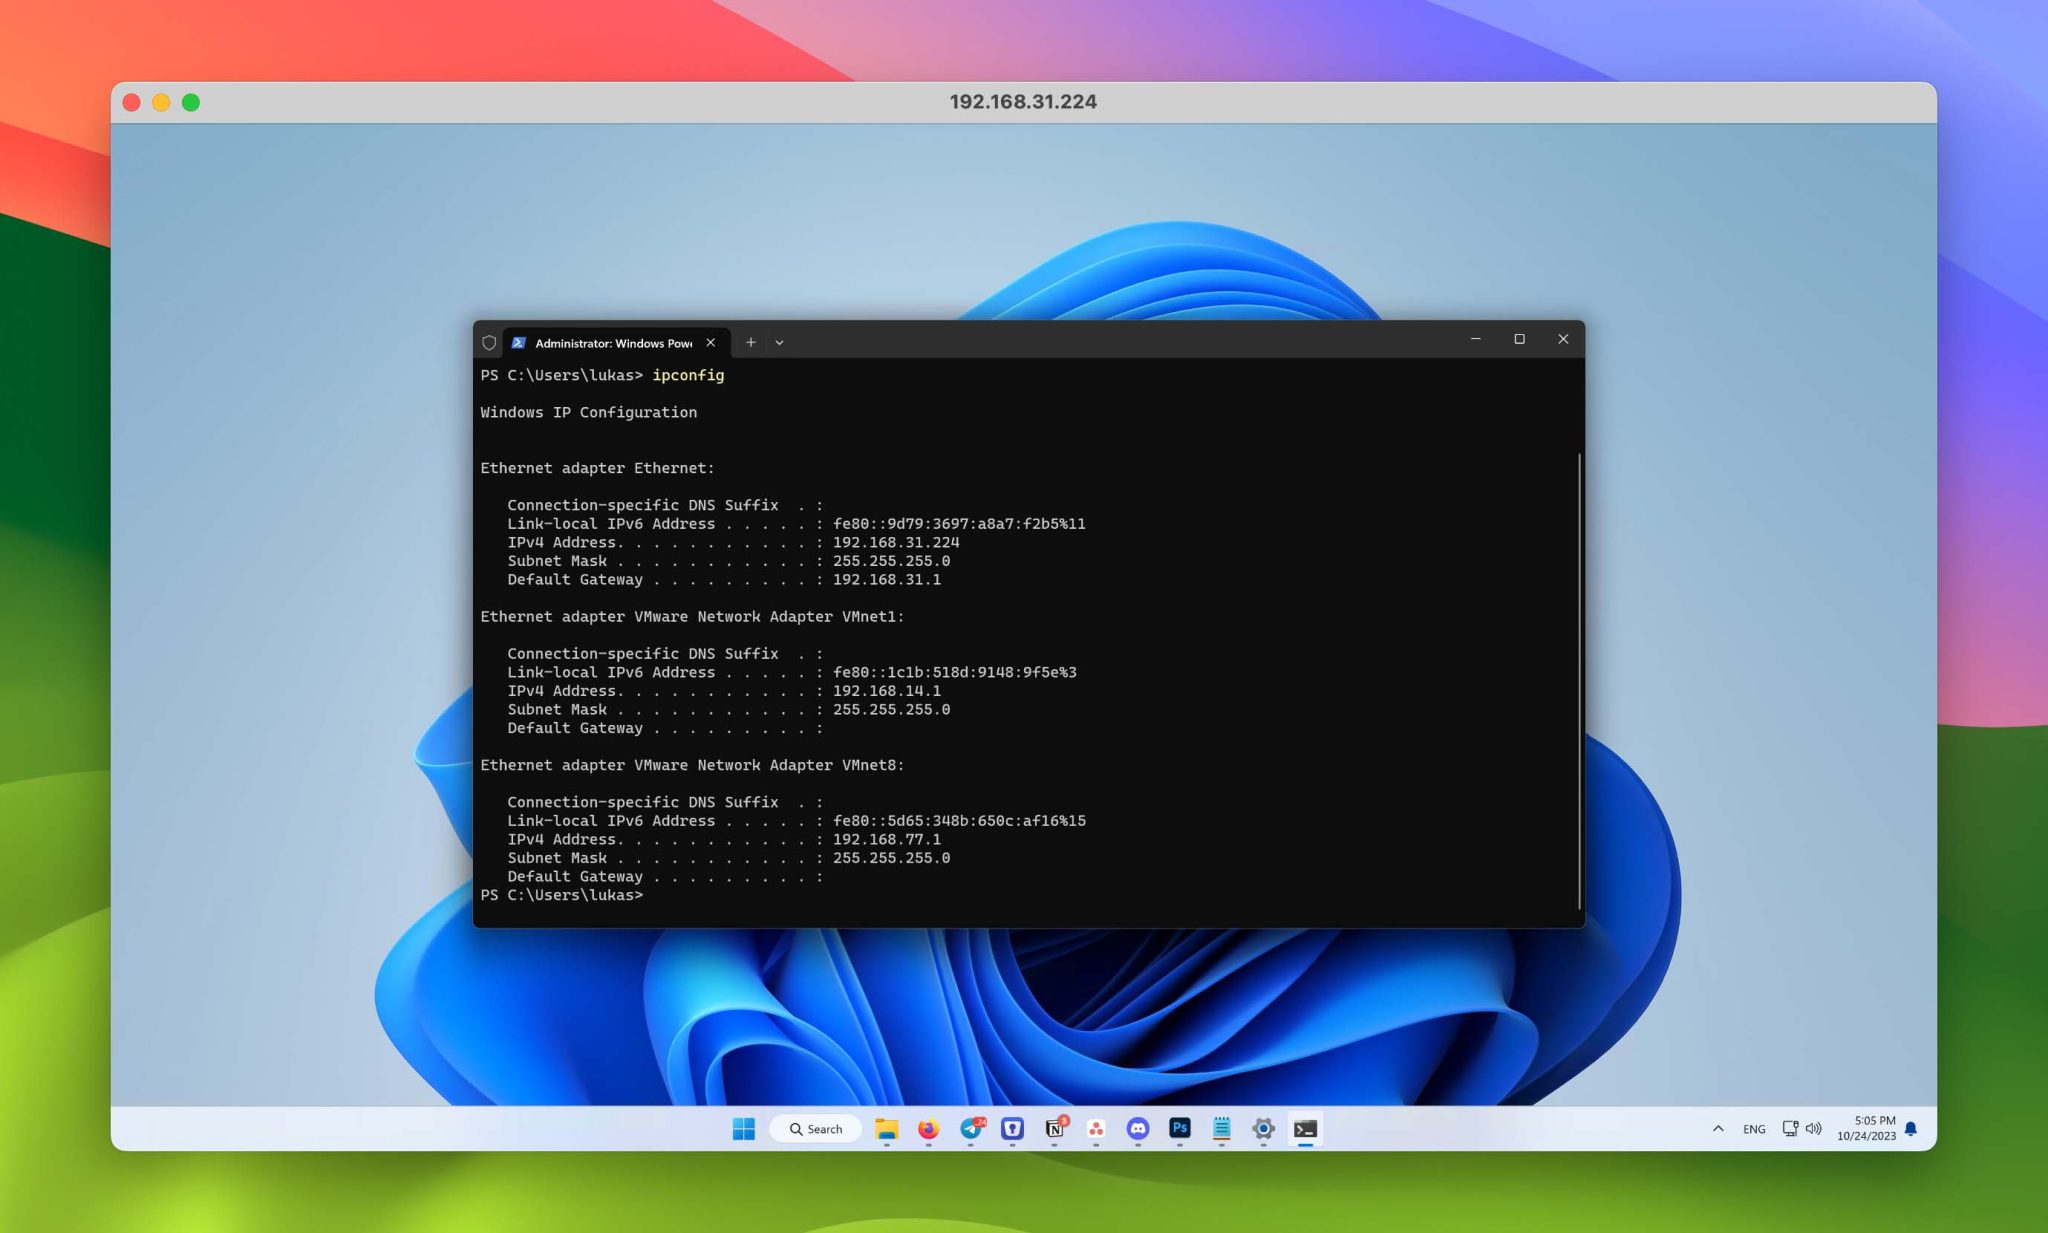Click the date and time in the tray
Viewport: 2048px width, 1233px height.
click(x=1868, y=1128)
